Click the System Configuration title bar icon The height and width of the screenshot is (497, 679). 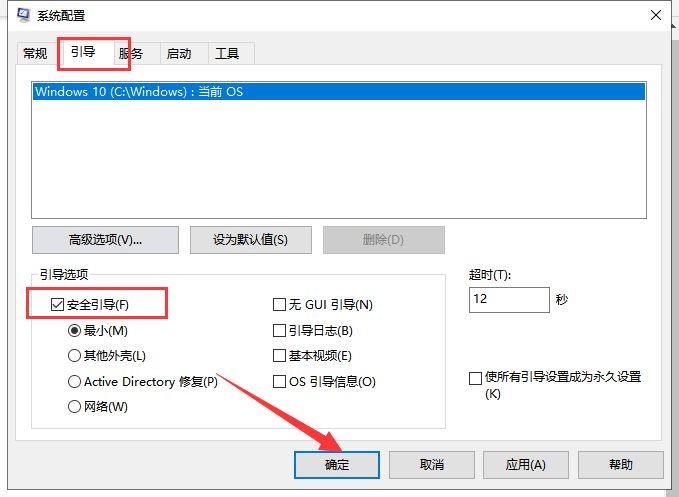[x=23, y=15]
